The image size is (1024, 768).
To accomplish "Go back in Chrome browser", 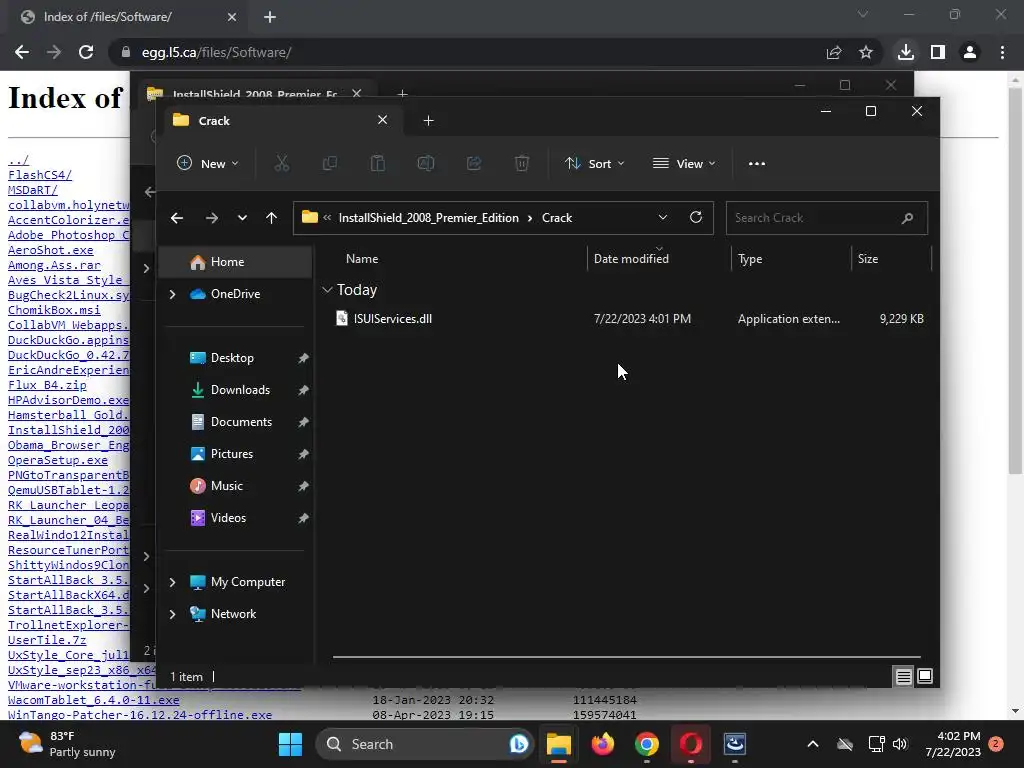I will point(22,52).
